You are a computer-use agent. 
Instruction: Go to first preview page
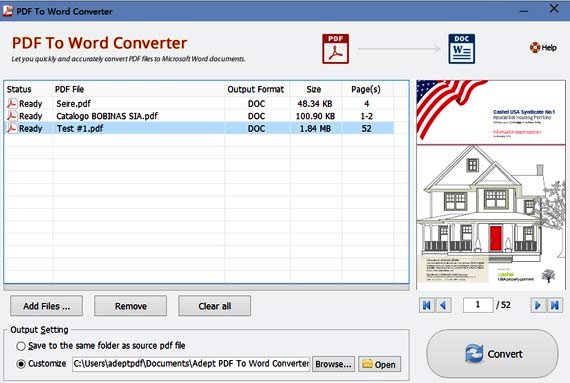click(x=427, y=305)
